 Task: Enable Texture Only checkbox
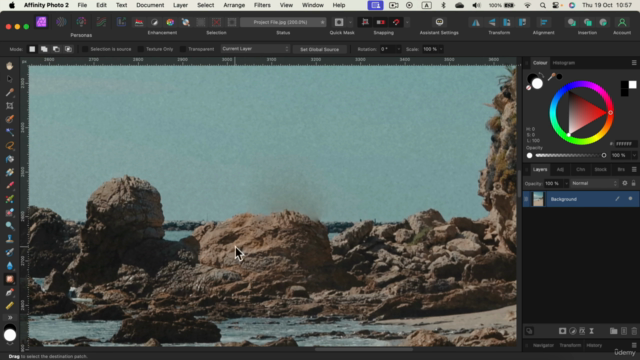tap(141, 49)
